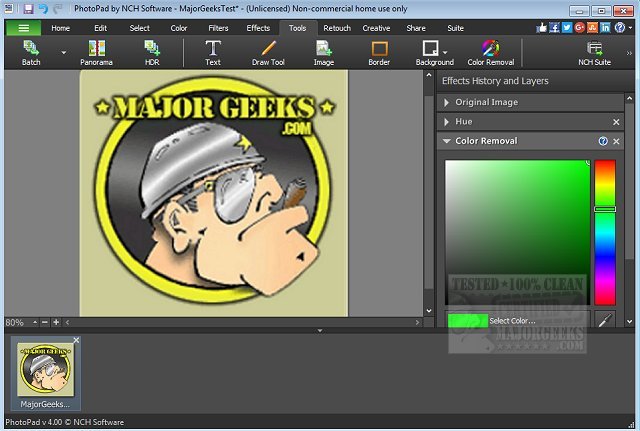Delete the Color Removal layer
The height and width of the screenshot is (431, 640).
pos(616,141)
